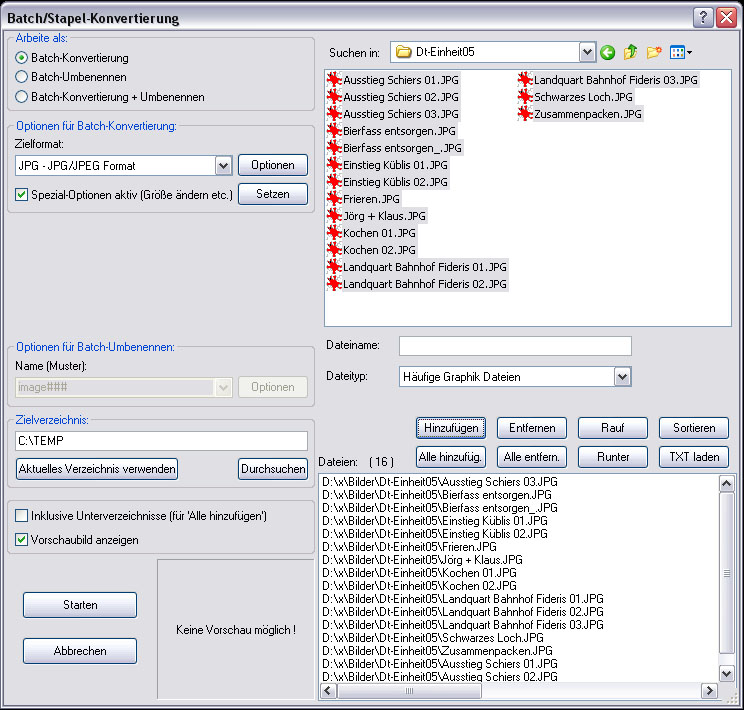Enable Inklusive Unterverzeichnisse checkbox

(22, 516)
